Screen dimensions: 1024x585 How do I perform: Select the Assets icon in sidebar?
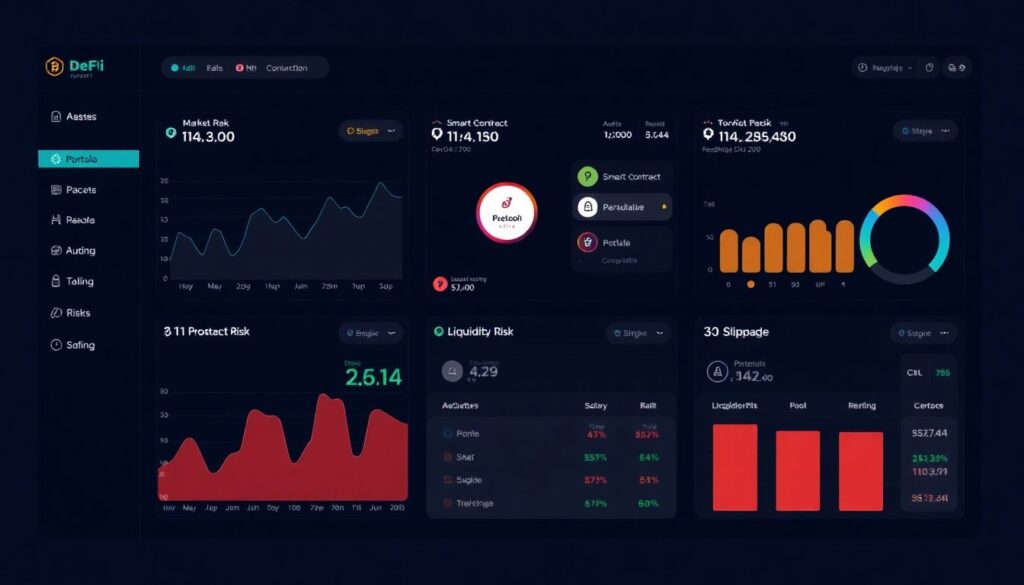tap(55, 117)
